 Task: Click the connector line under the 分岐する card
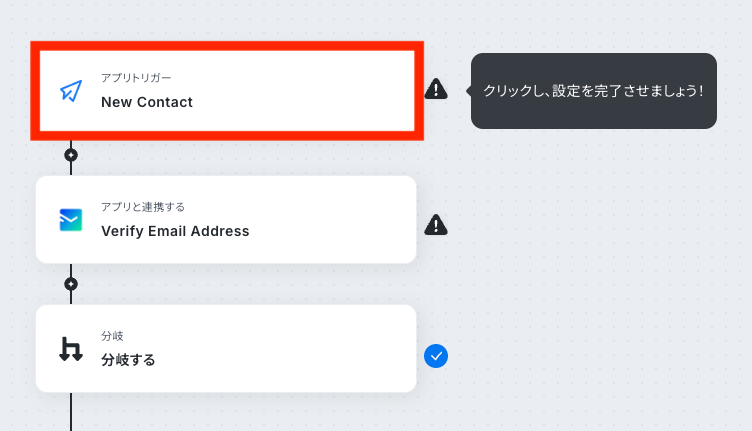click(x=71, y=411)
